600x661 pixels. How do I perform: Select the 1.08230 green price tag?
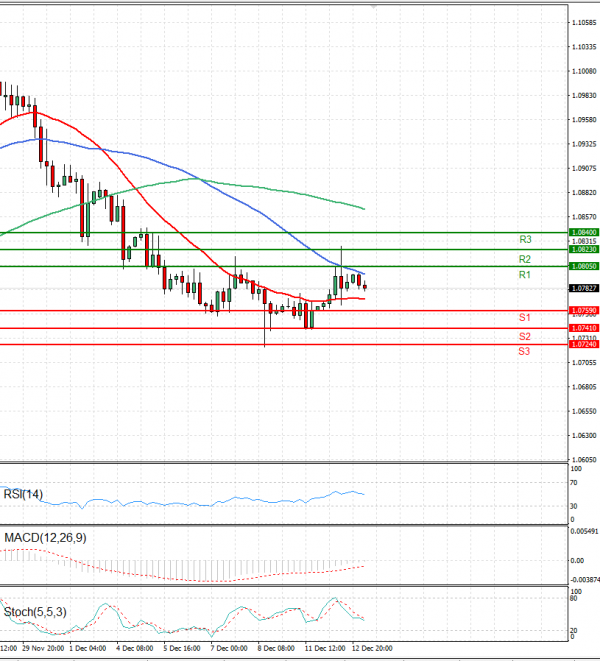click(584, 249)
